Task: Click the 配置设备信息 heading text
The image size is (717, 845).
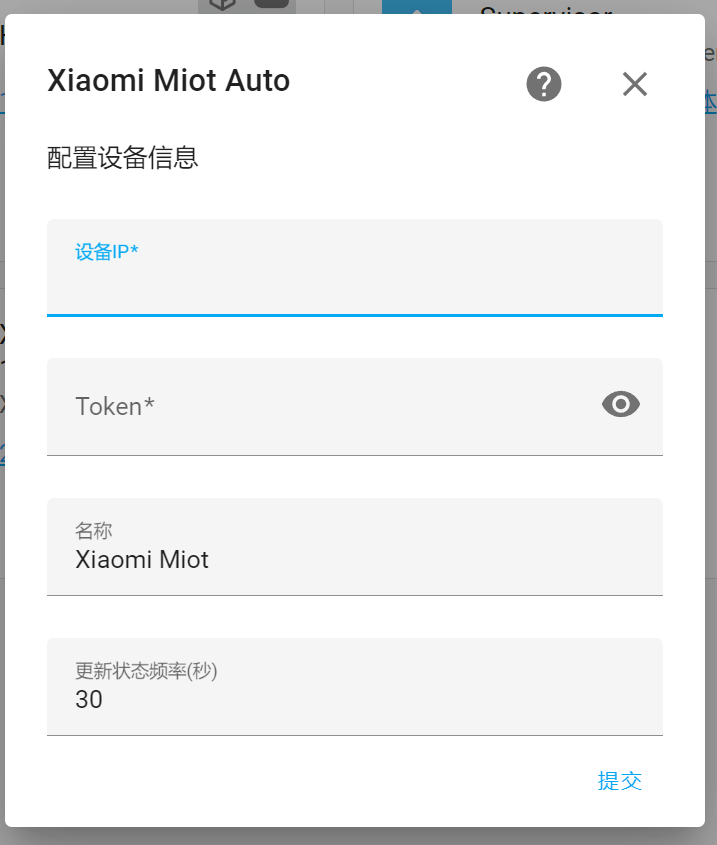Action: click(x=122, y=158)
